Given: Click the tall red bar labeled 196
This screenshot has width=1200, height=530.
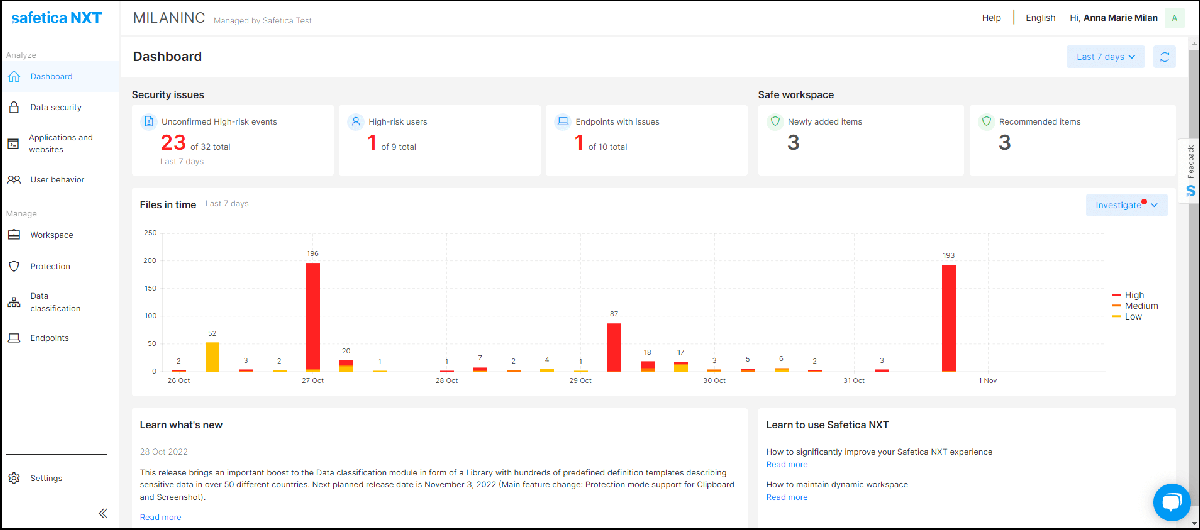Looking at the screenshot, I should (x=313, y=317).
